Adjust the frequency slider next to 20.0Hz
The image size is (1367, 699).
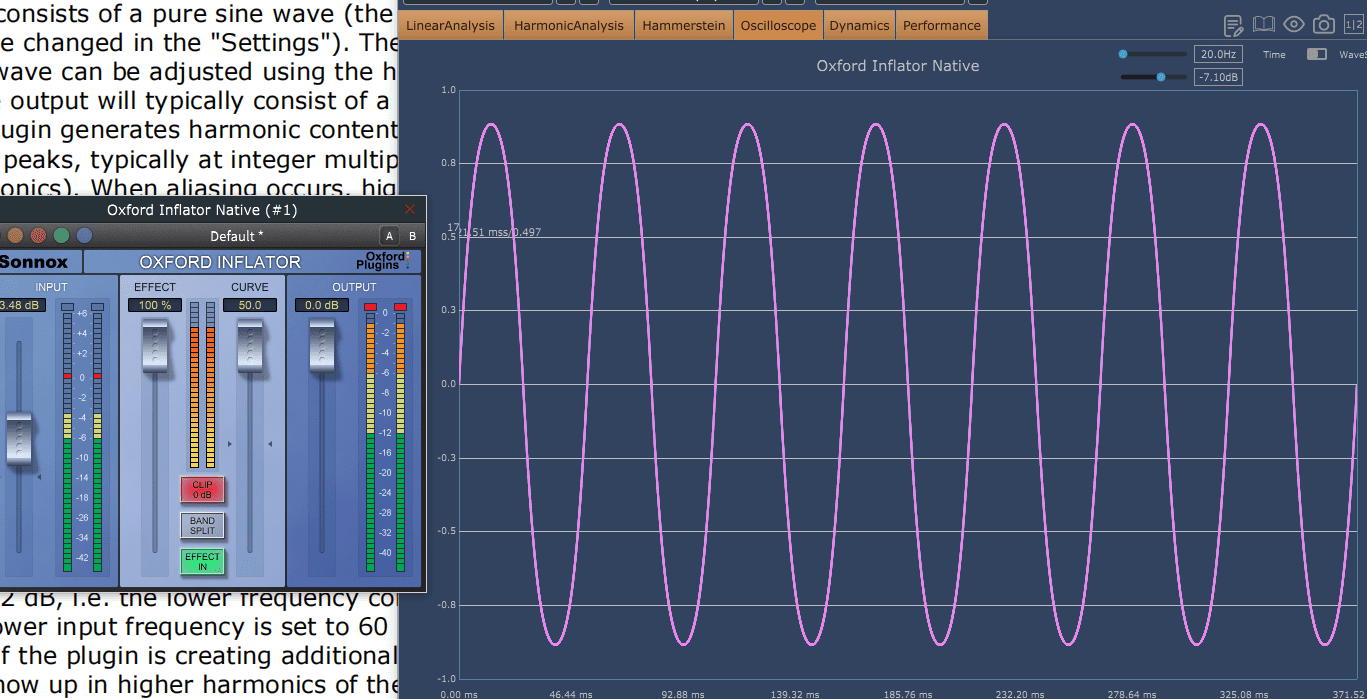(x=1152, y=54)
